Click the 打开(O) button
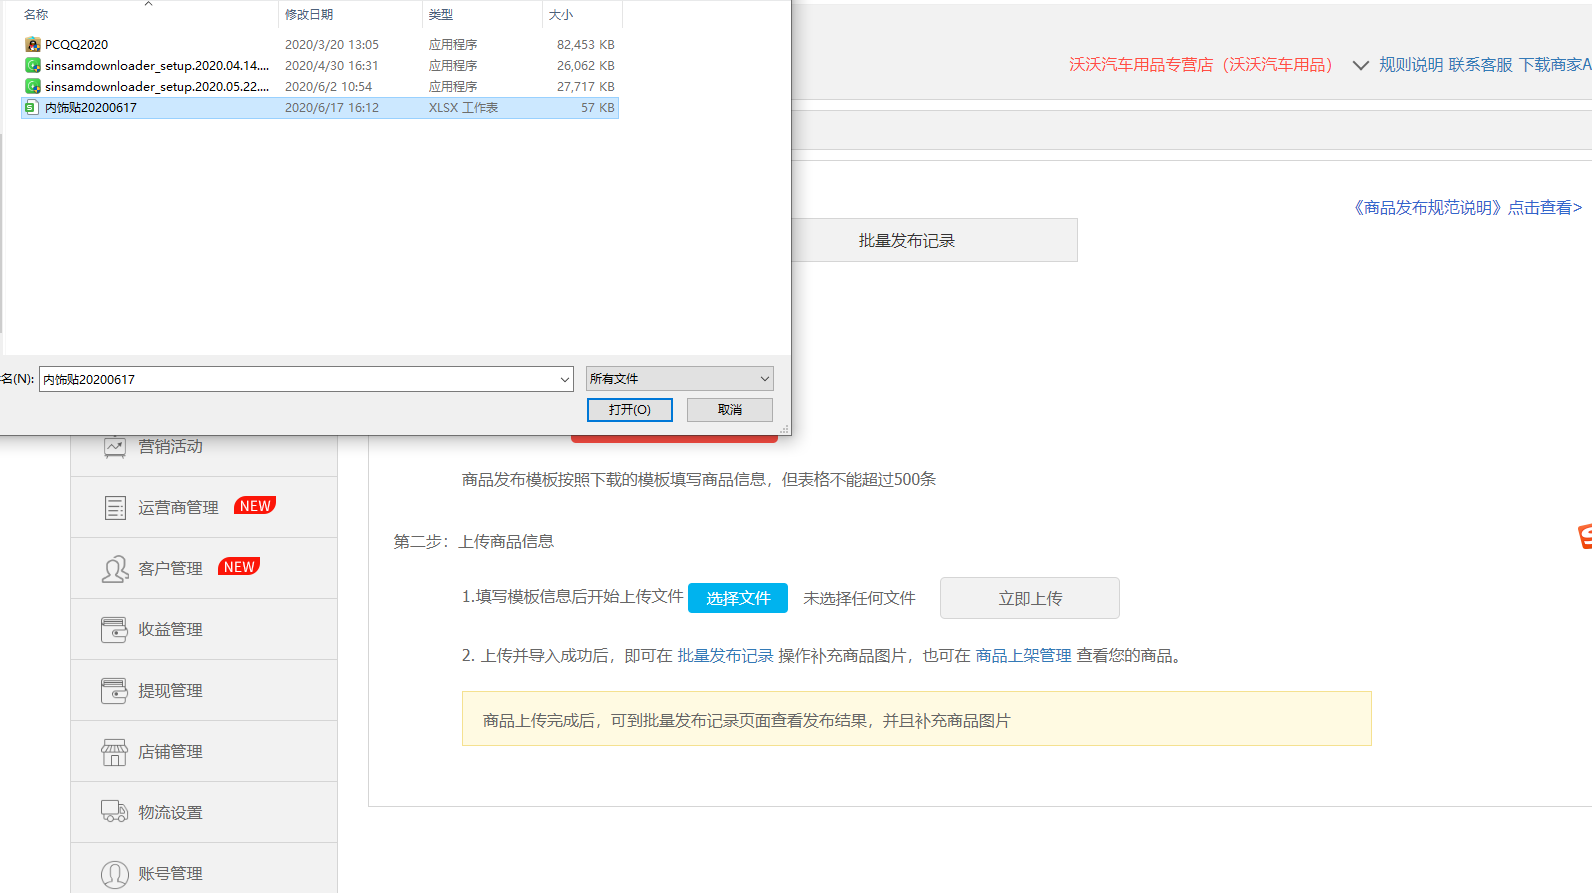 pos(629,410)
